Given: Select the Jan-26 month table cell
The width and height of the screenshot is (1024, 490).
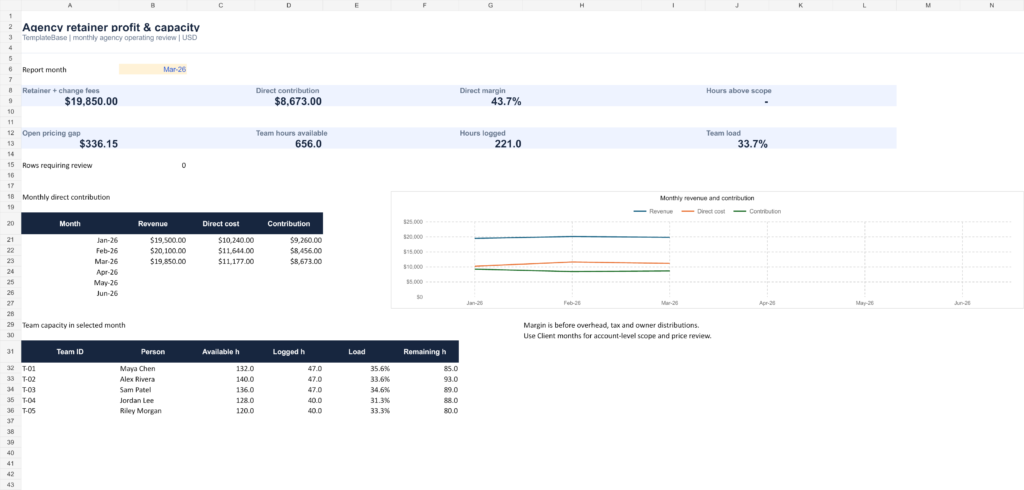Looking at the screenshot, I should [x=70, y=240].
